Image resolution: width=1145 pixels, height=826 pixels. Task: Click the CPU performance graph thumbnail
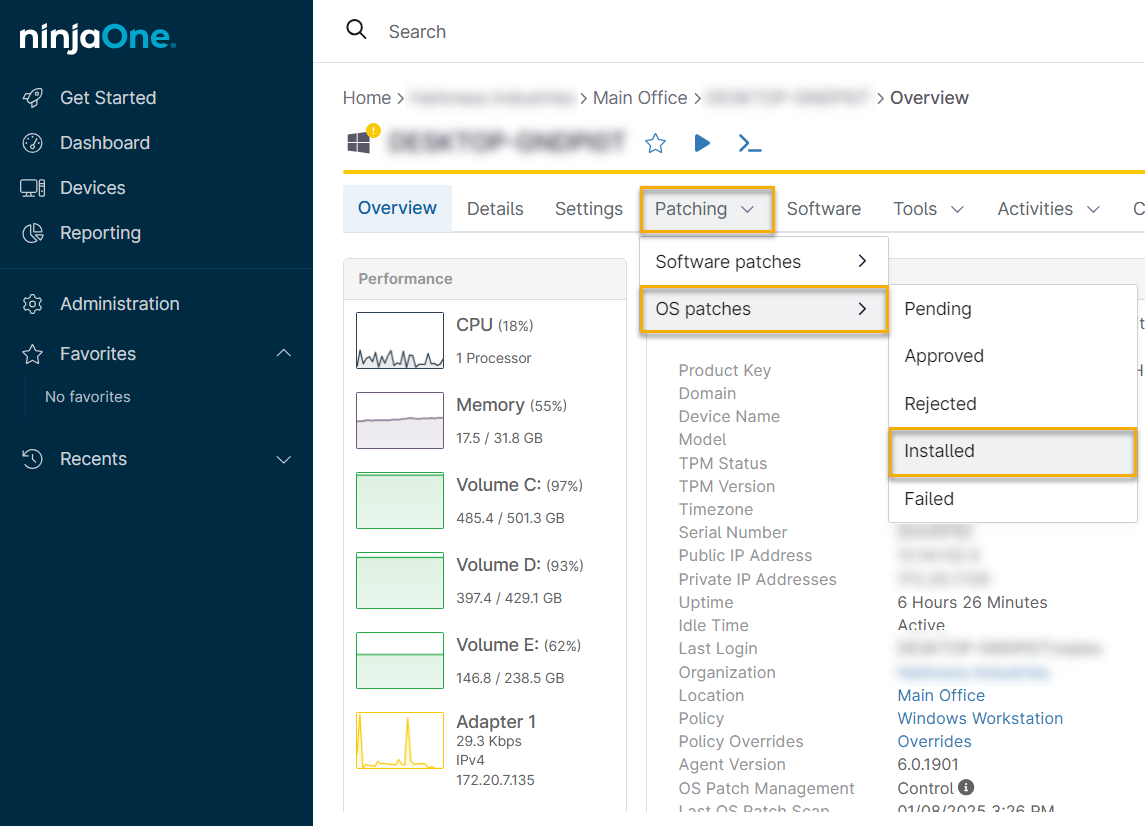[x=399, y=341]
